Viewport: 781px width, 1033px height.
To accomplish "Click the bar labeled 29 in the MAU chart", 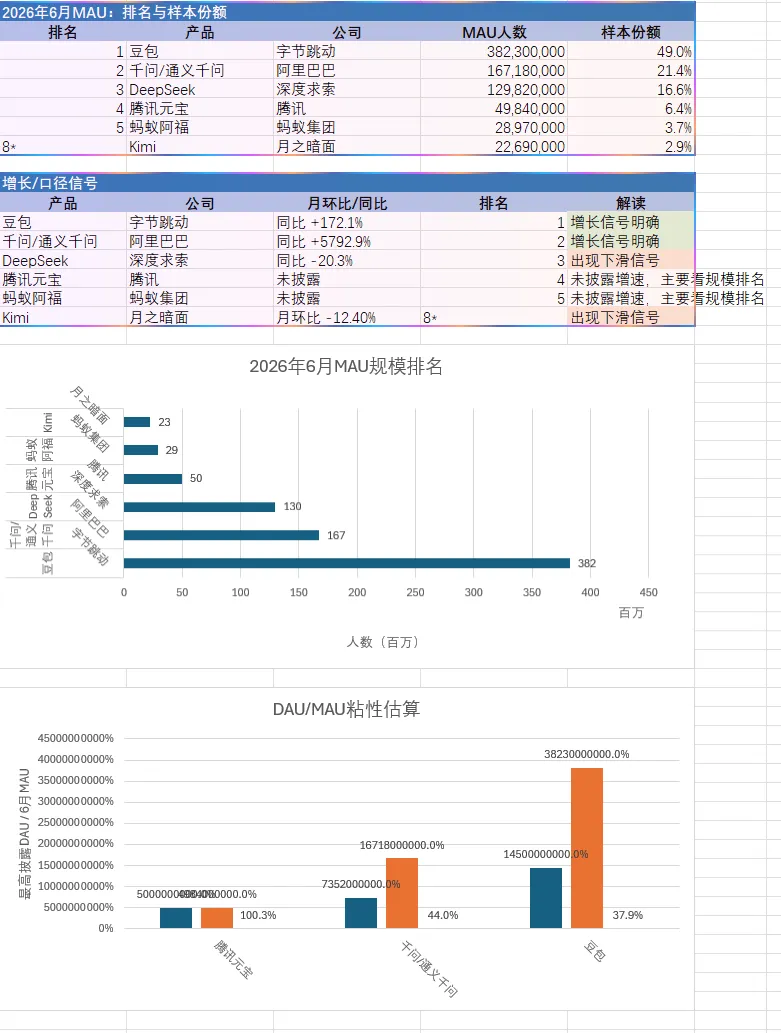I will pos(141,450).
